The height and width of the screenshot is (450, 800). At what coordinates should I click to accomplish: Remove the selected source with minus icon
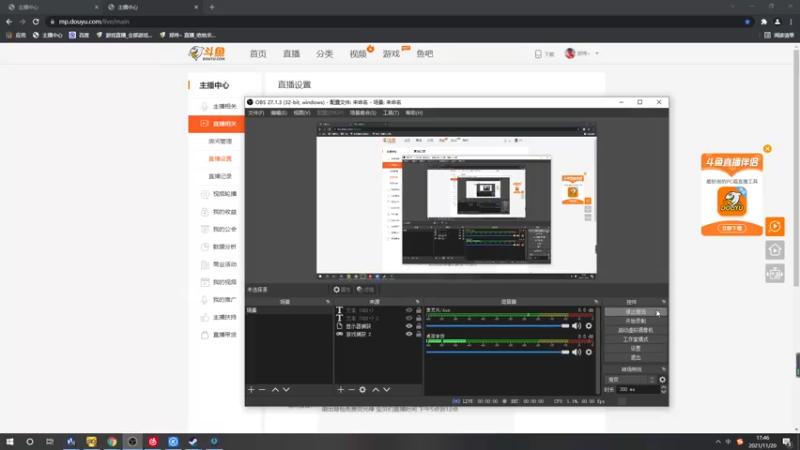pos(351,390)
